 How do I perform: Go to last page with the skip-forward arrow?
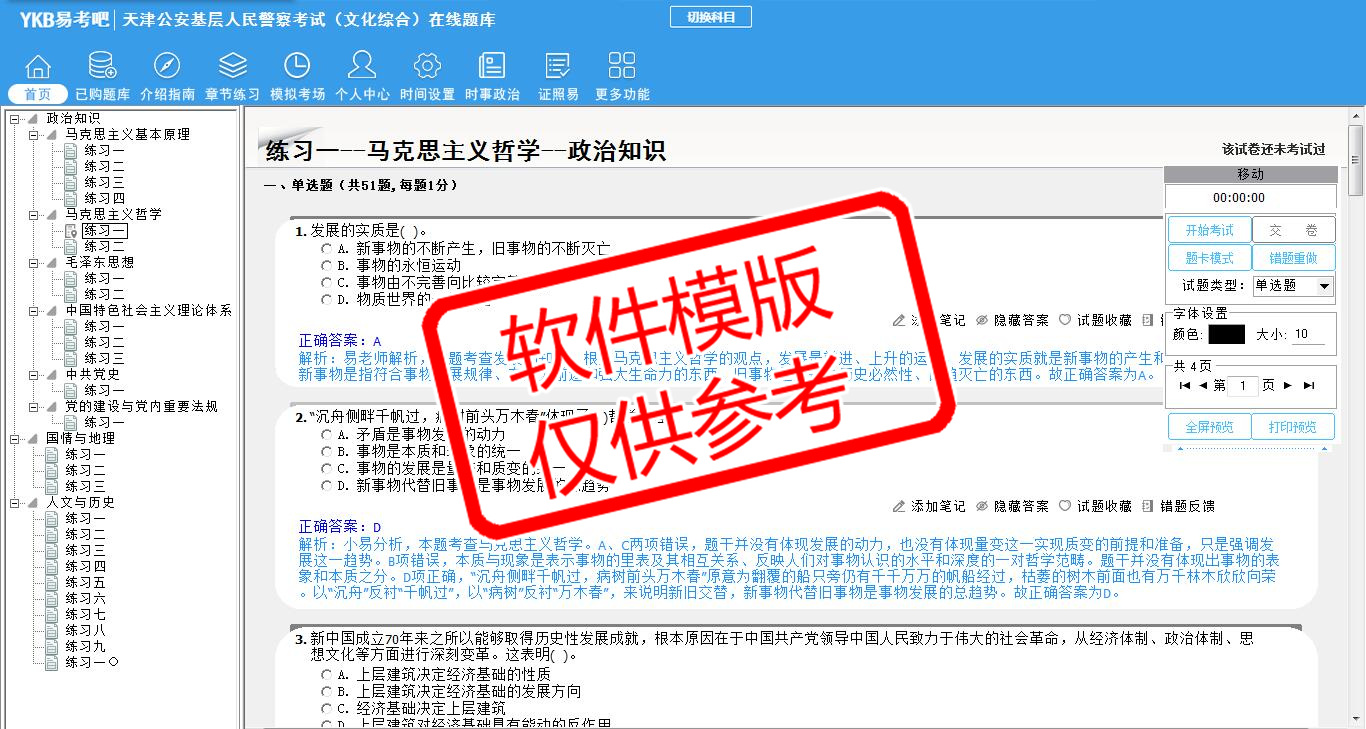[x=1309, y=385]
